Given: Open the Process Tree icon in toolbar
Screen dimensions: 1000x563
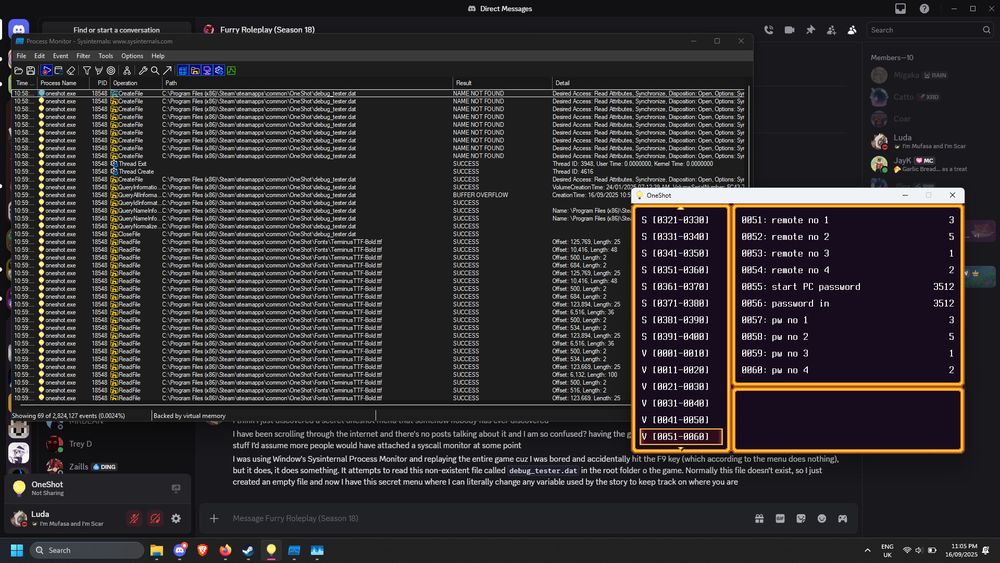Looking at the screenshot, I should tap(127, 70).
